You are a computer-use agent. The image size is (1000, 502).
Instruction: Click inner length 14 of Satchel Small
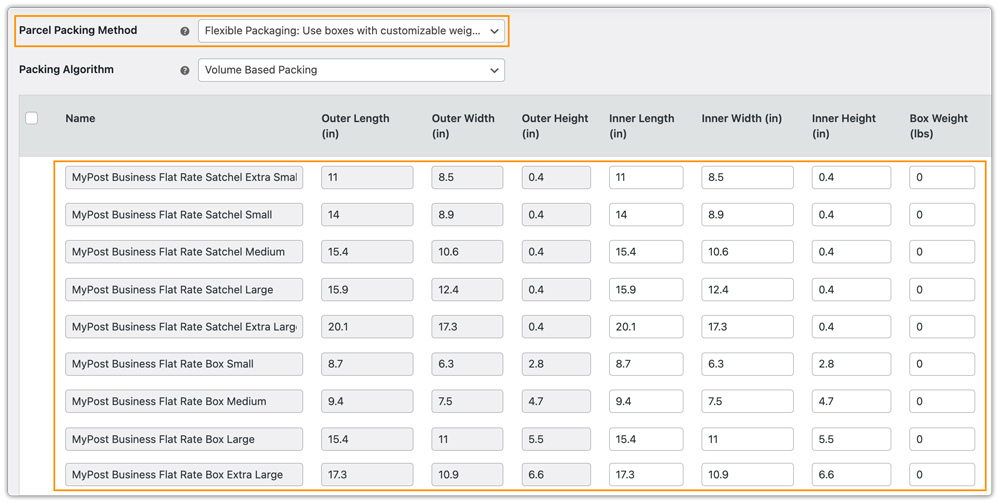(x=646, y=215)
